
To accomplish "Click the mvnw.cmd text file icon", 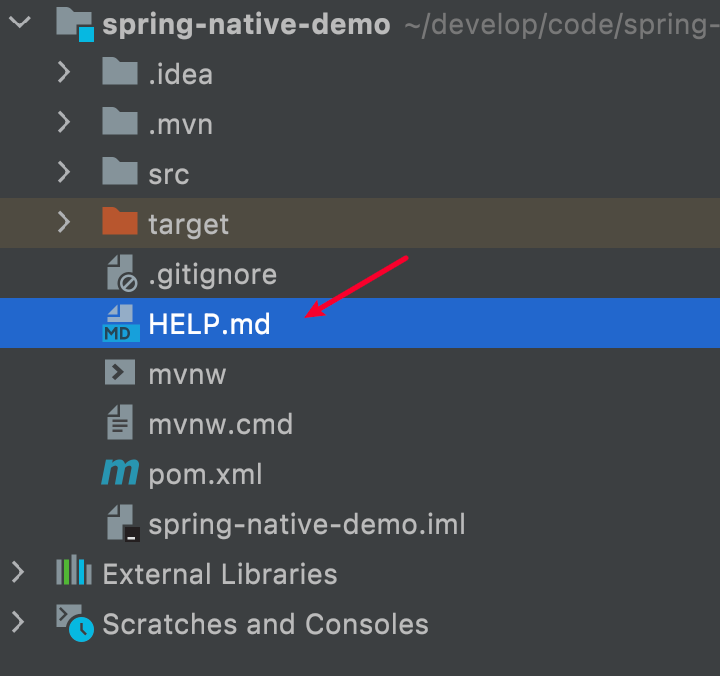I will point(120,422).
